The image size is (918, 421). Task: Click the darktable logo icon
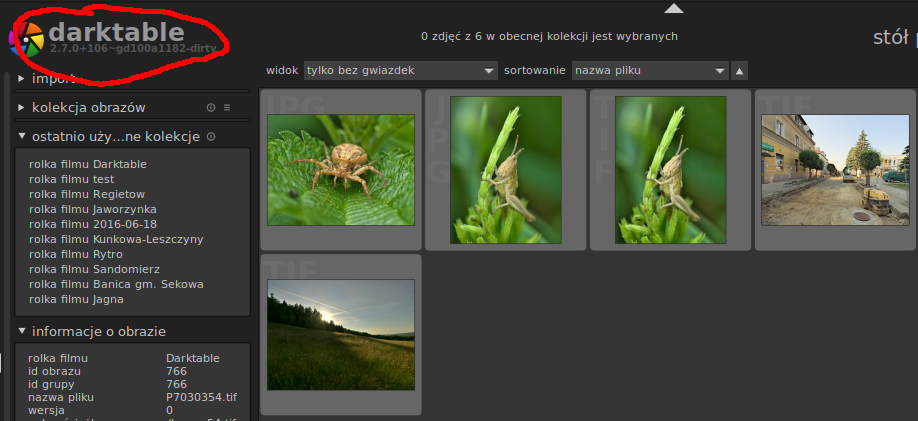[x=27, y=39]
